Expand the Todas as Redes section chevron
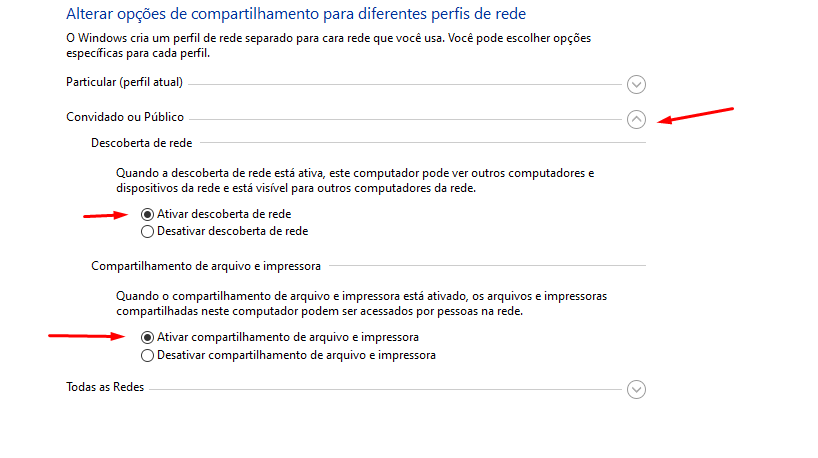This screenshot has width=818, height=458. (636, 389)
